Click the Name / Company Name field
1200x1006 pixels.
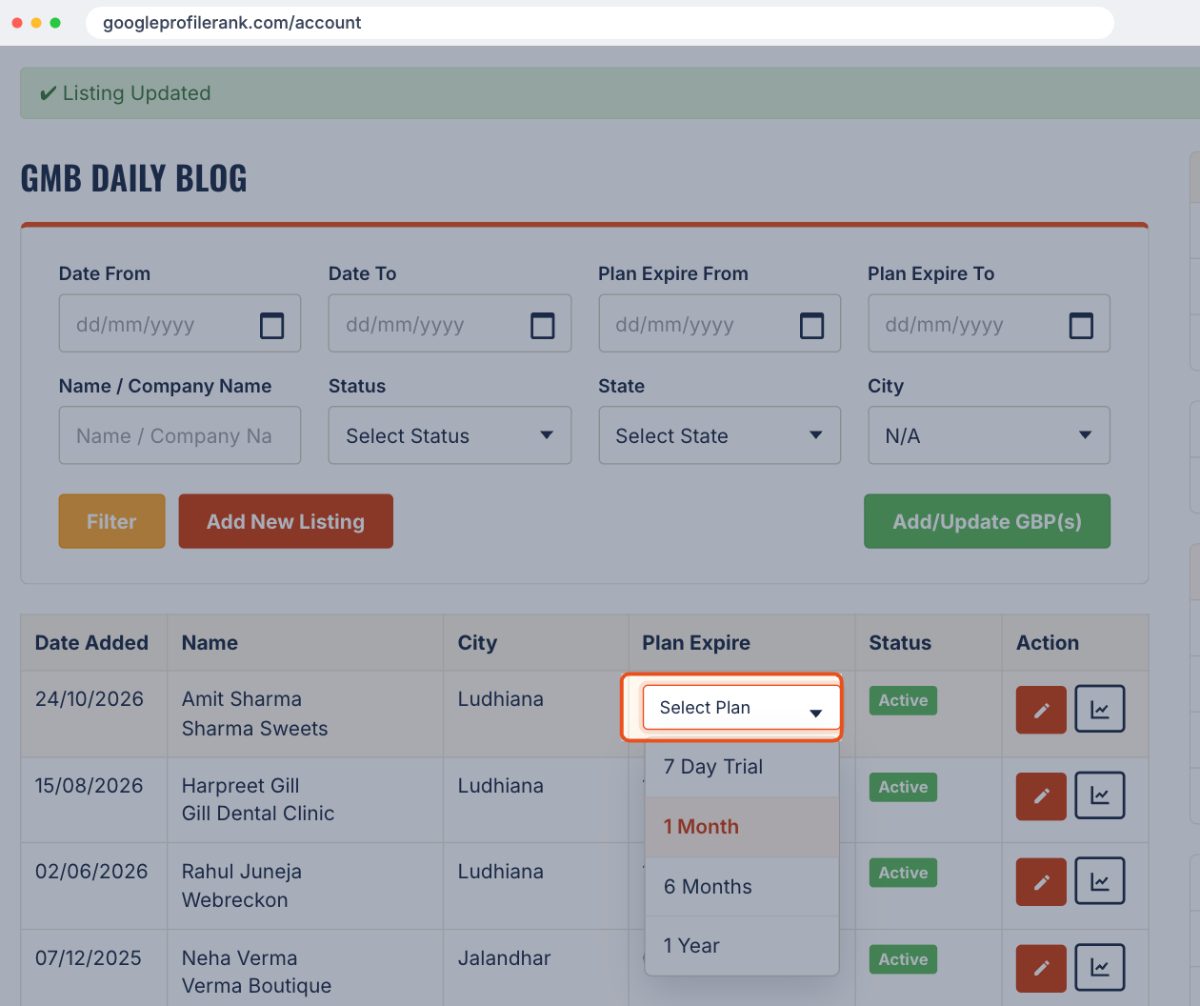click(180, 435)
